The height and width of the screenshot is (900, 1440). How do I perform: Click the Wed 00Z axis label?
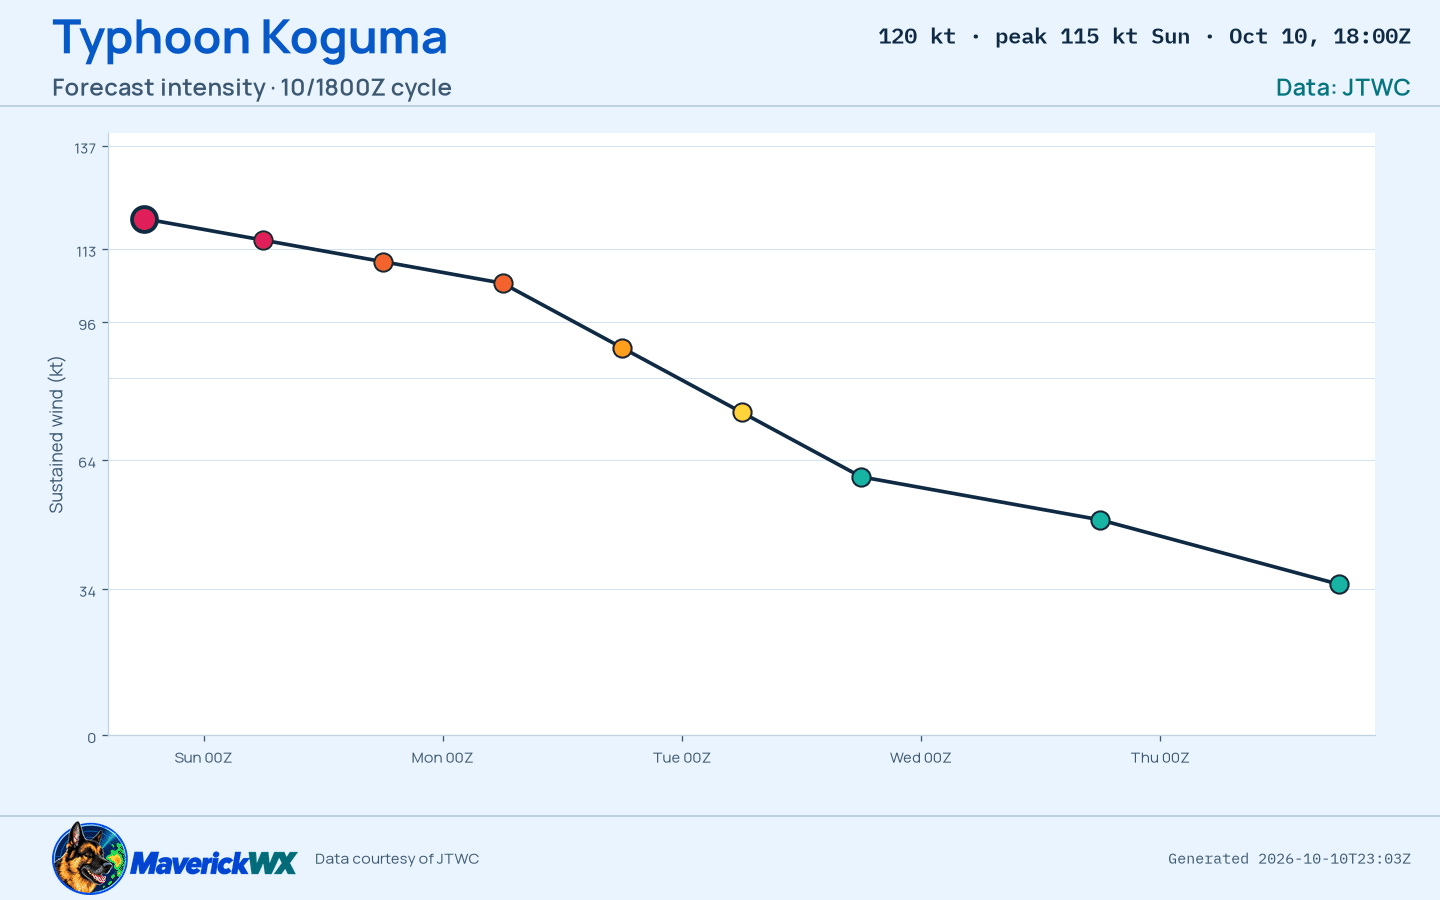[x=921, y=758]
